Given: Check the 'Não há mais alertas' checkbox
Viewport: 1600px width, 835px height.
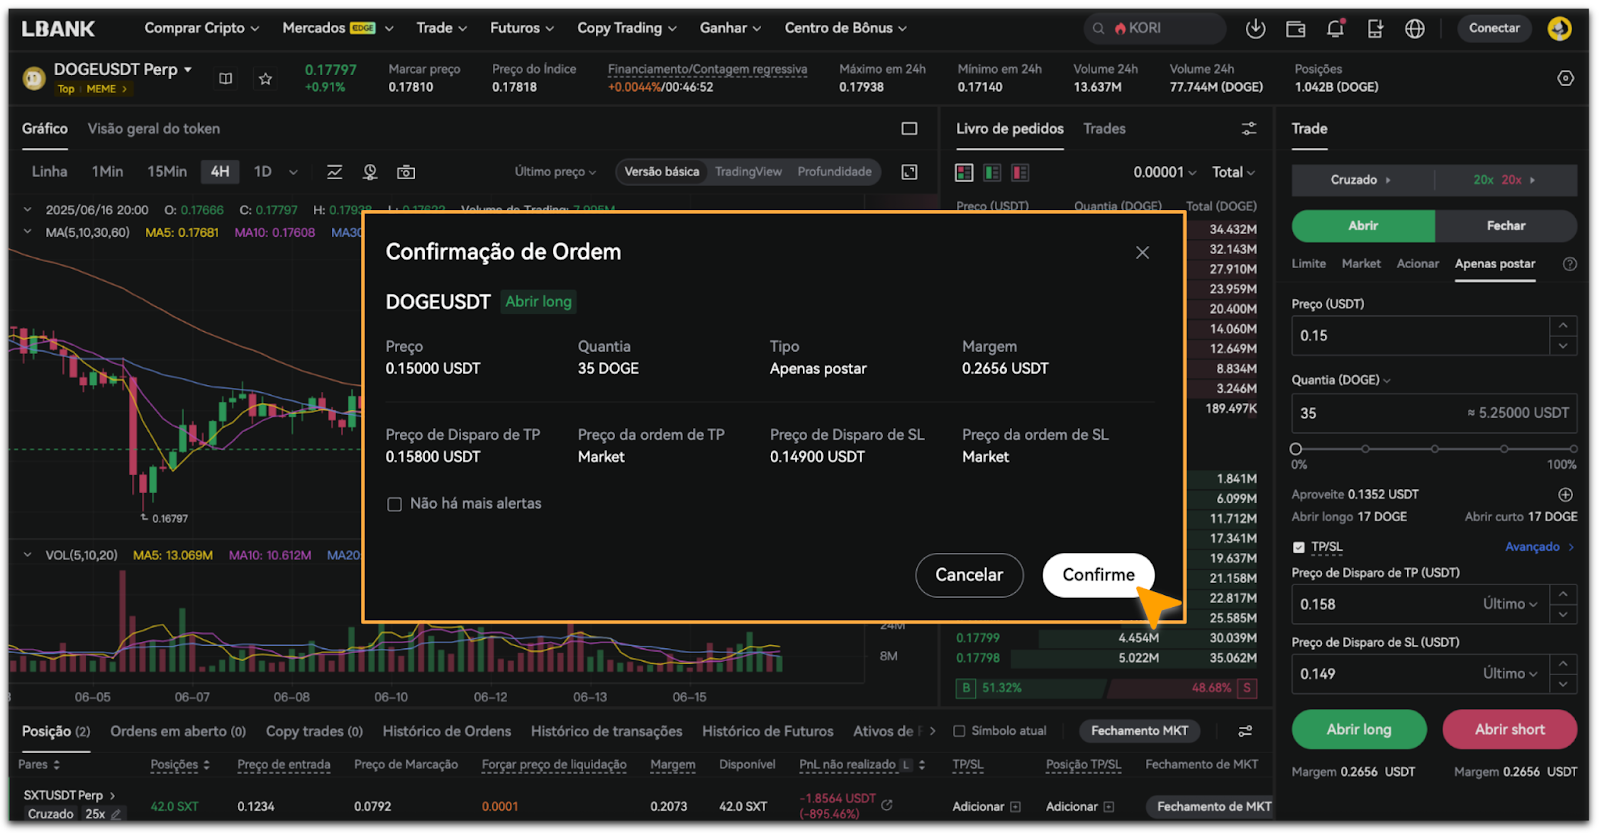Looking at the screenshot, I should click(x=395, y=504).
